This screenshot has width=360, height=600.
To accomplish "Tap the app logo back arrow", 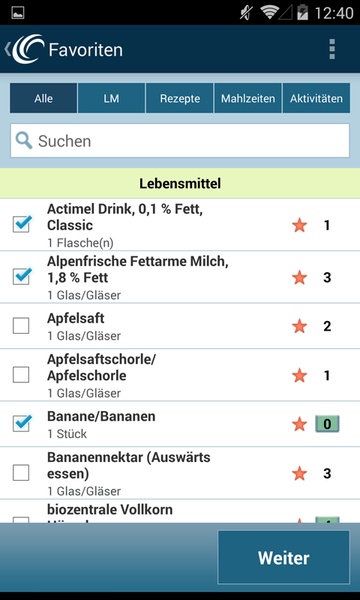I will [24, 49].
